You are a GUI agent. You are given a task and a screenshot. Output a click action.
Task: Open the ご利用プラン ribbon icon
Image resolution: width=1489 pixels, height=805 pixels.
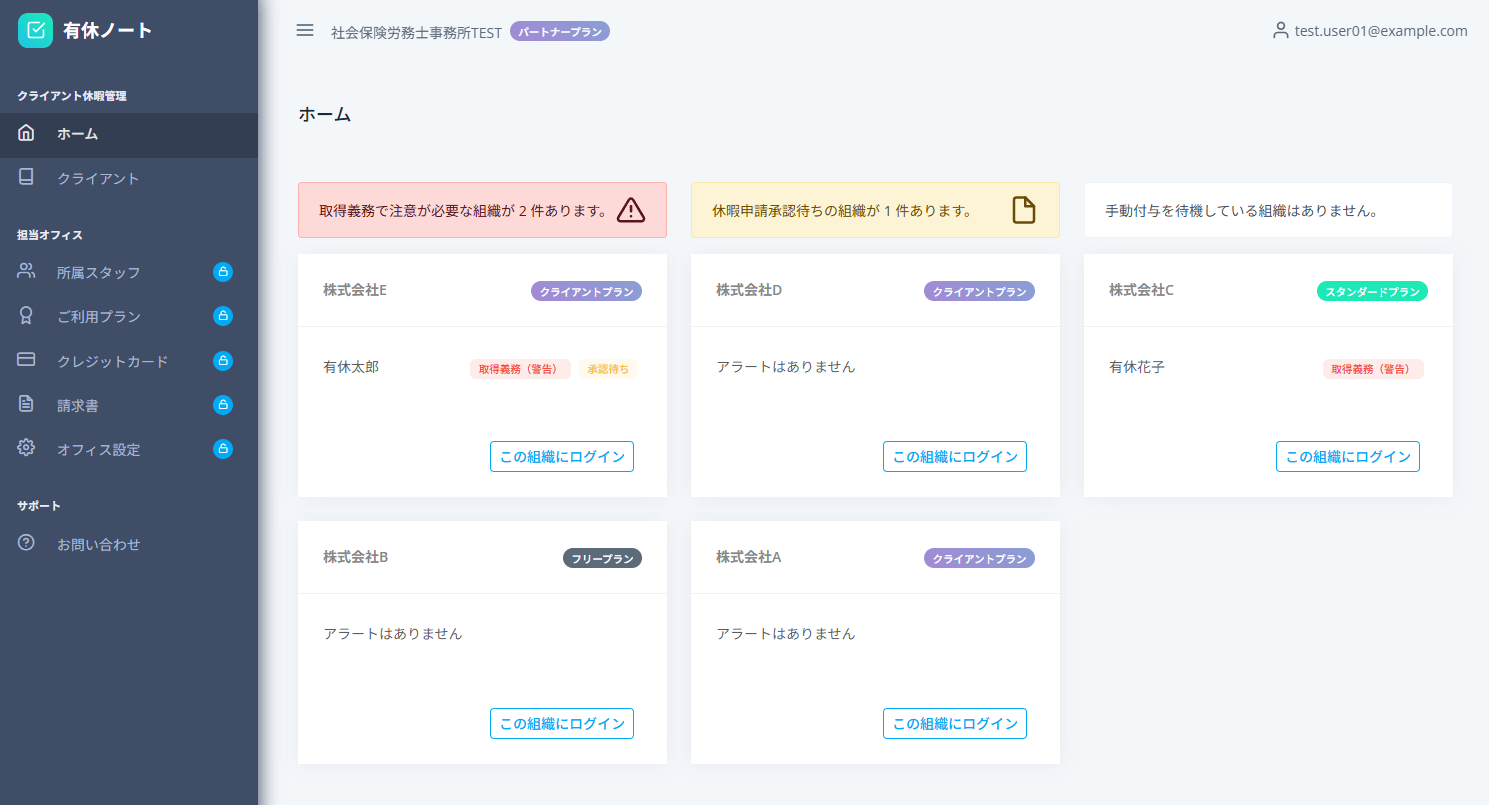[x=26, y=316]
